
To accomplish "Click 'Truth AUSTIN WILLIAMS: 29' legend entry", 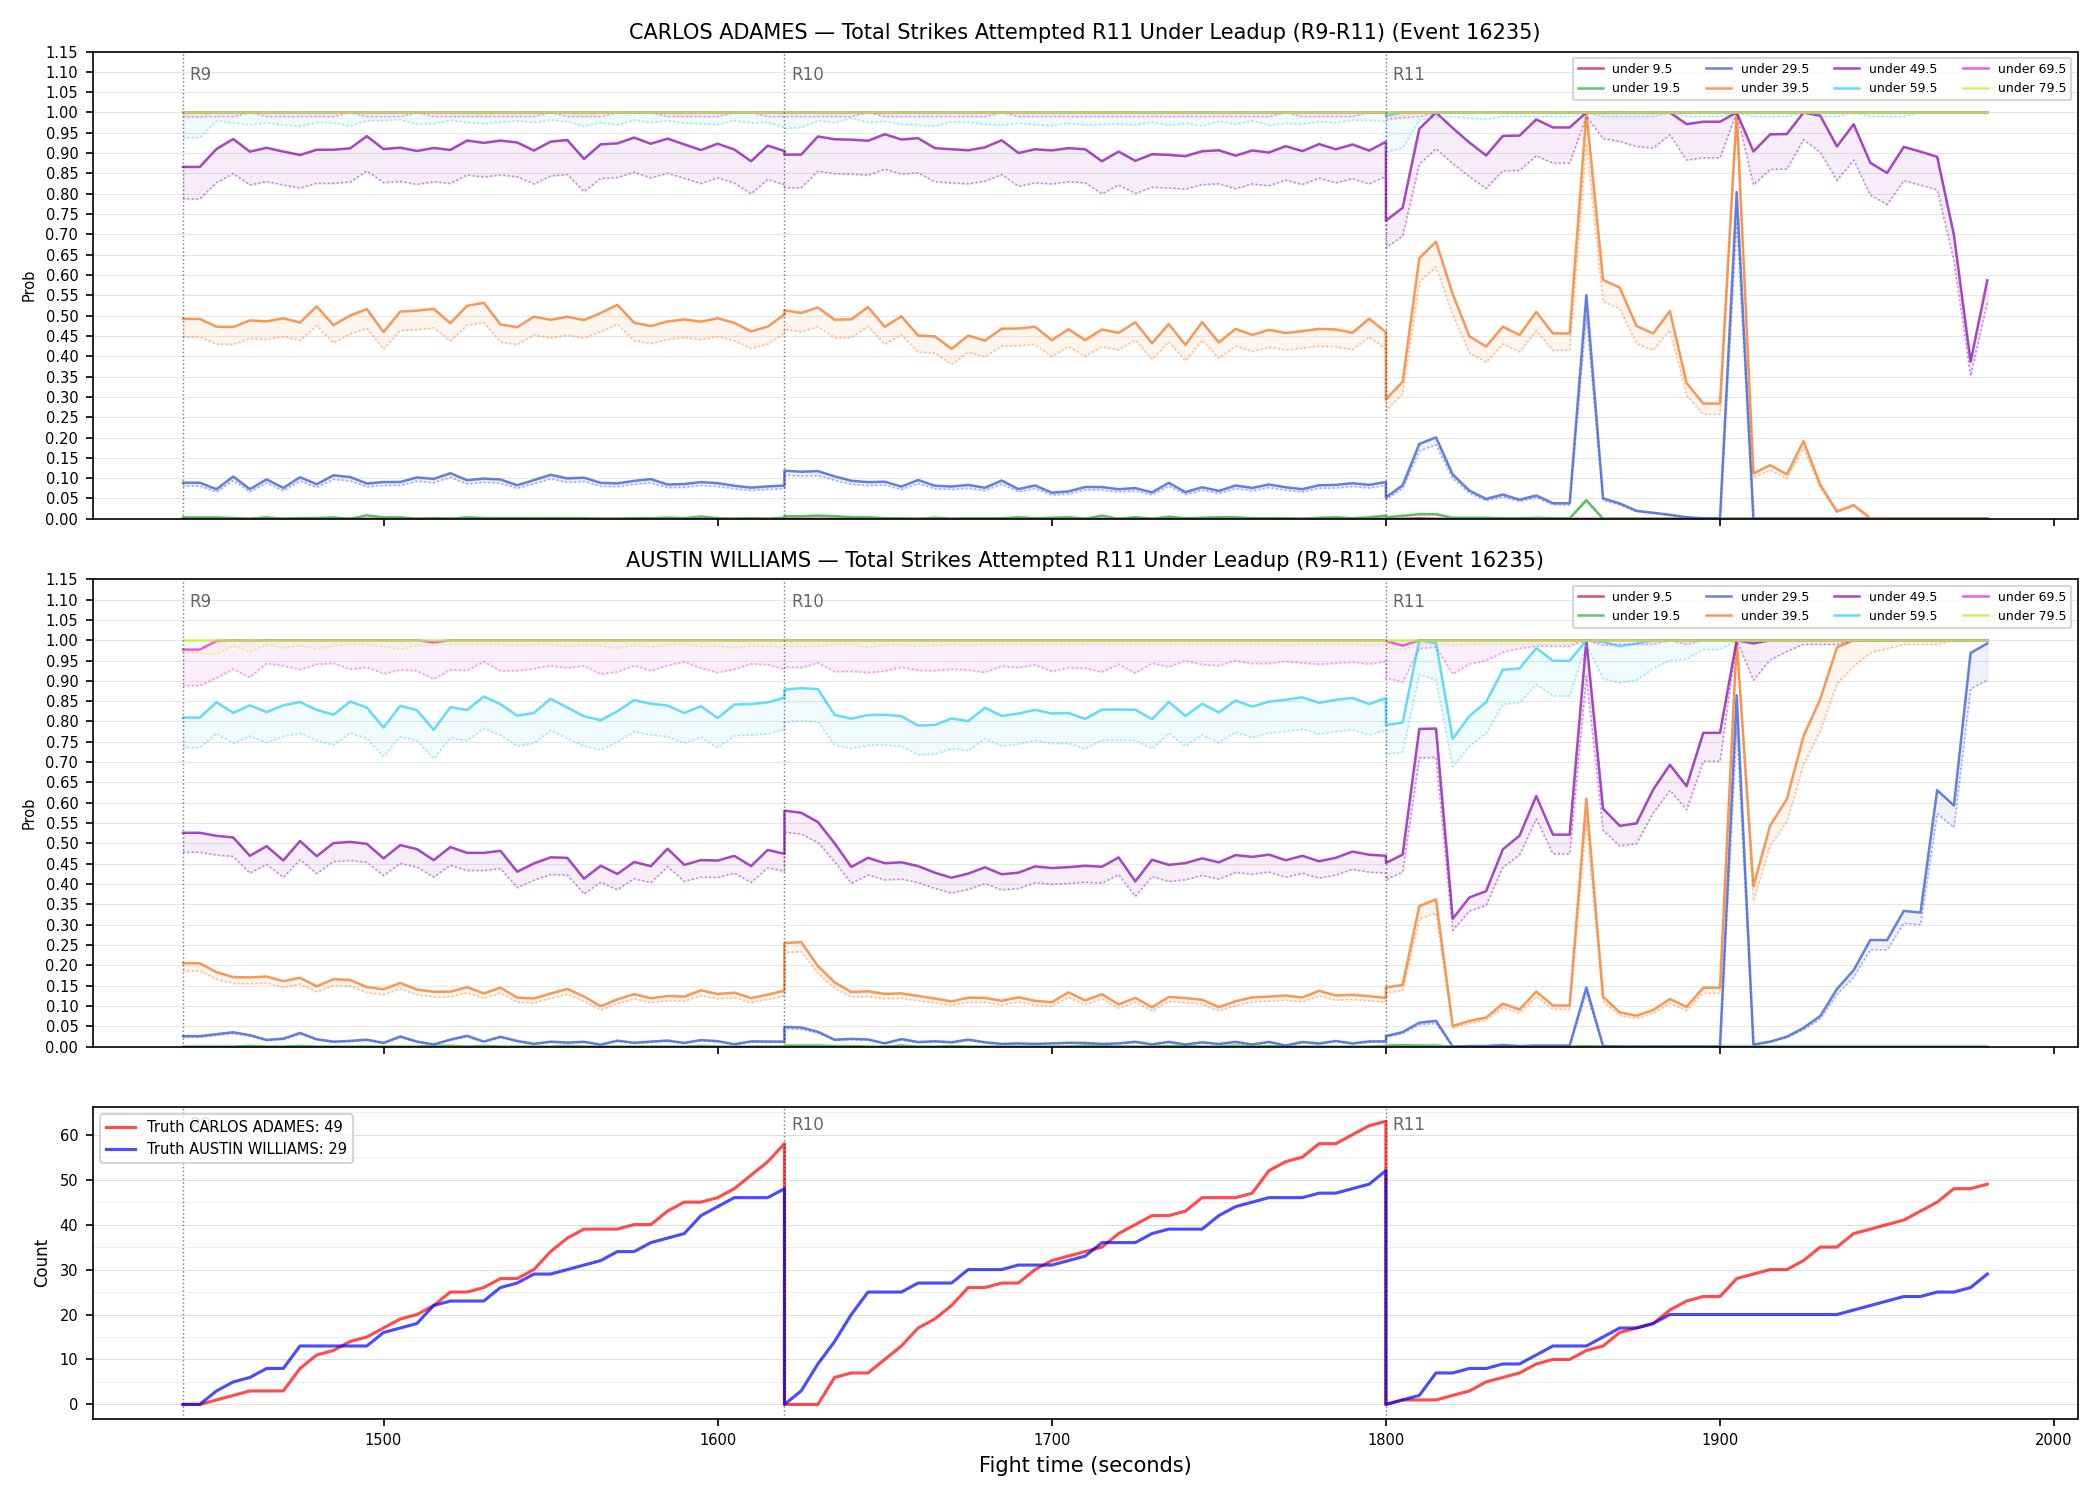I will coord(226,1149).
